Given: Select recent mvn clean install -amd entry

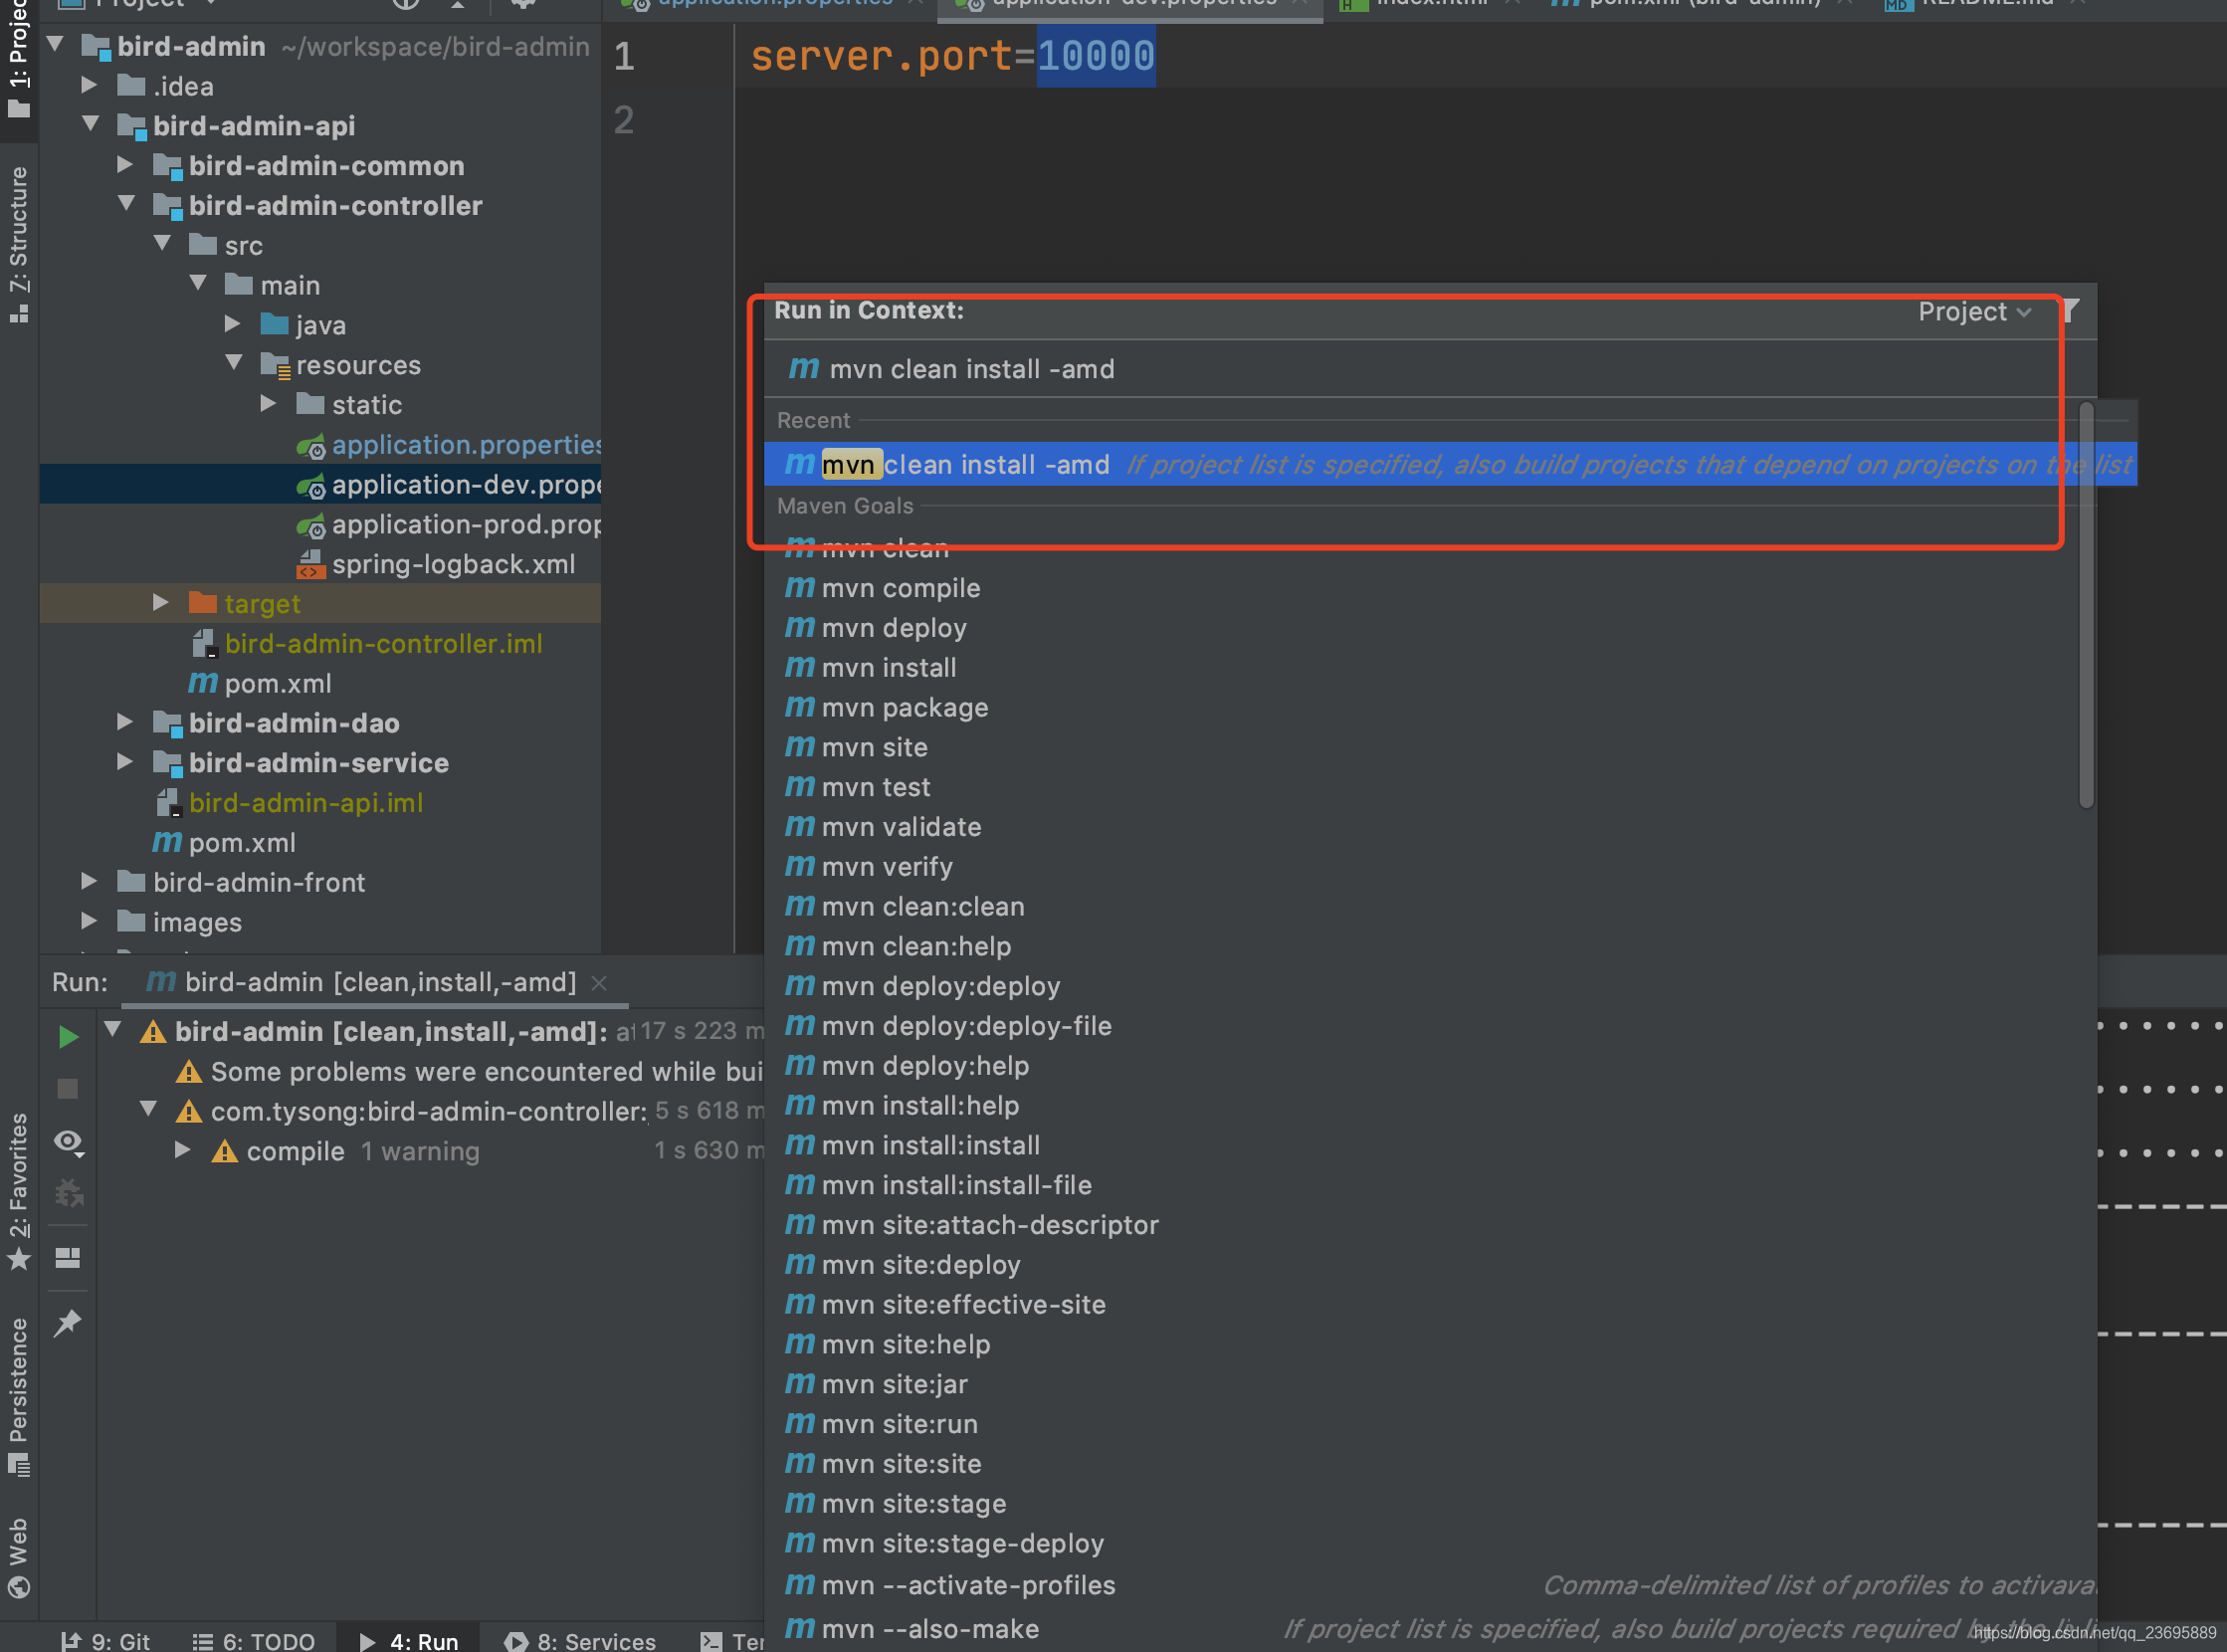Looking at the screenshot, I should click(x=1450, y=465).
